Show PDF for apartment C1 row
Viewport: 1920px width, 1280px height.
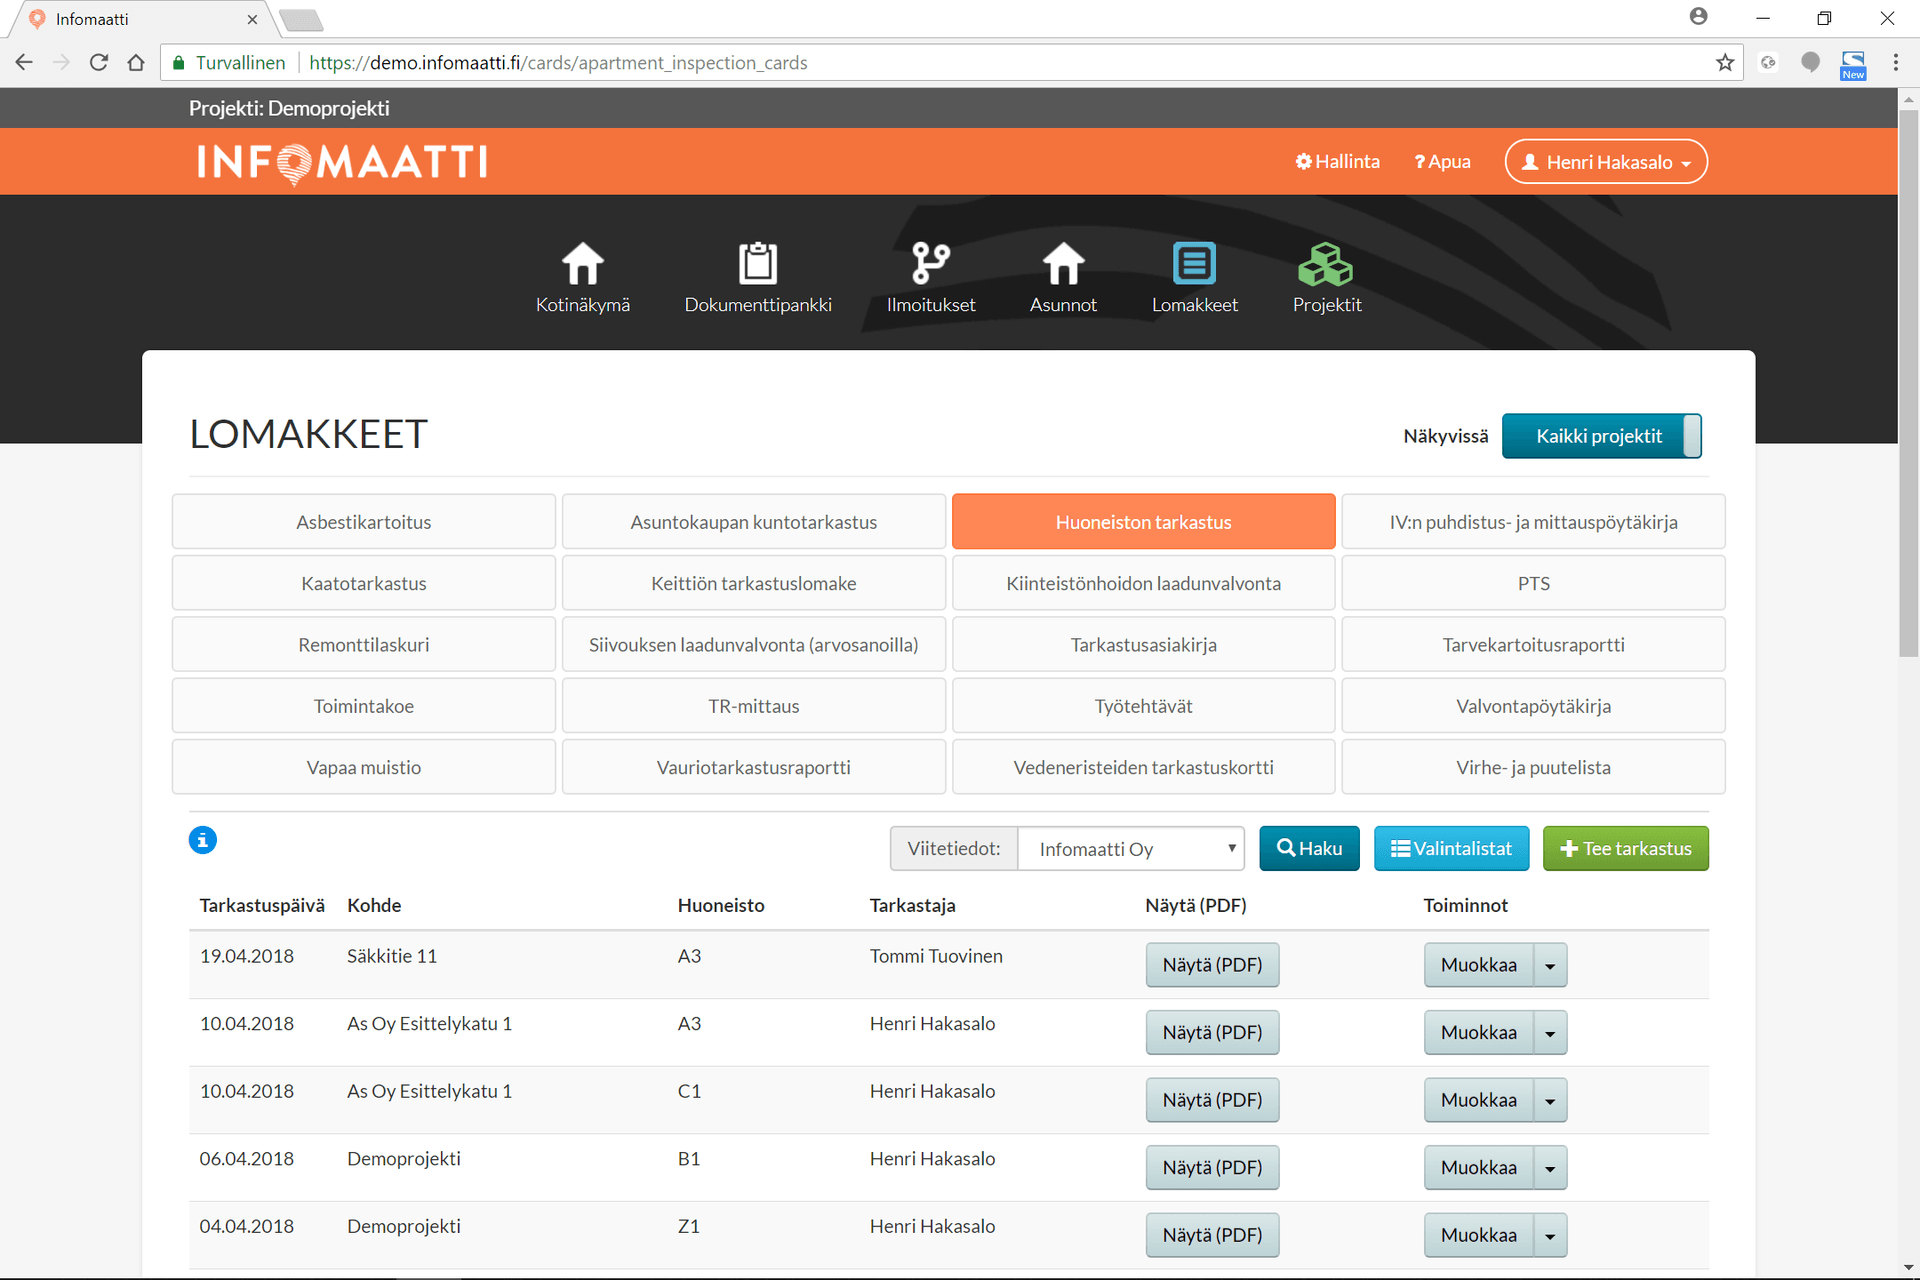coord(1212,1100)
